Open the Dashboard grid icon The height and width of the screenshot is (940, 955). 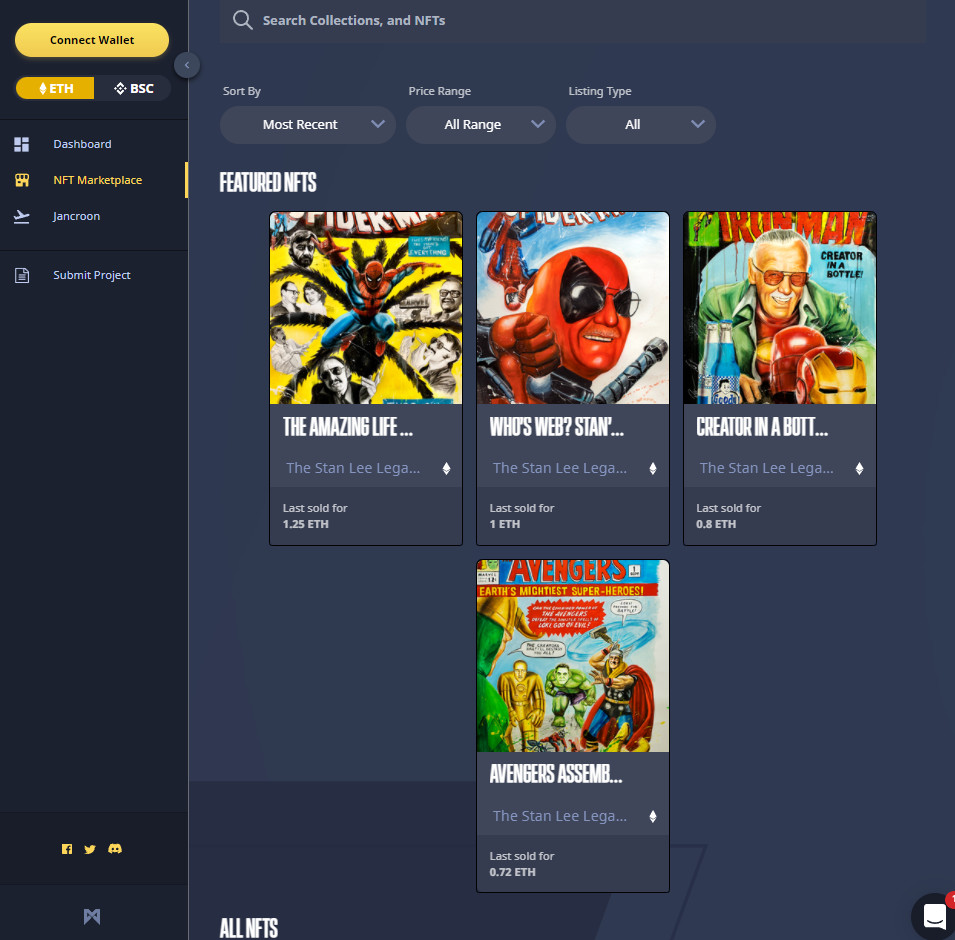(21, 144)
